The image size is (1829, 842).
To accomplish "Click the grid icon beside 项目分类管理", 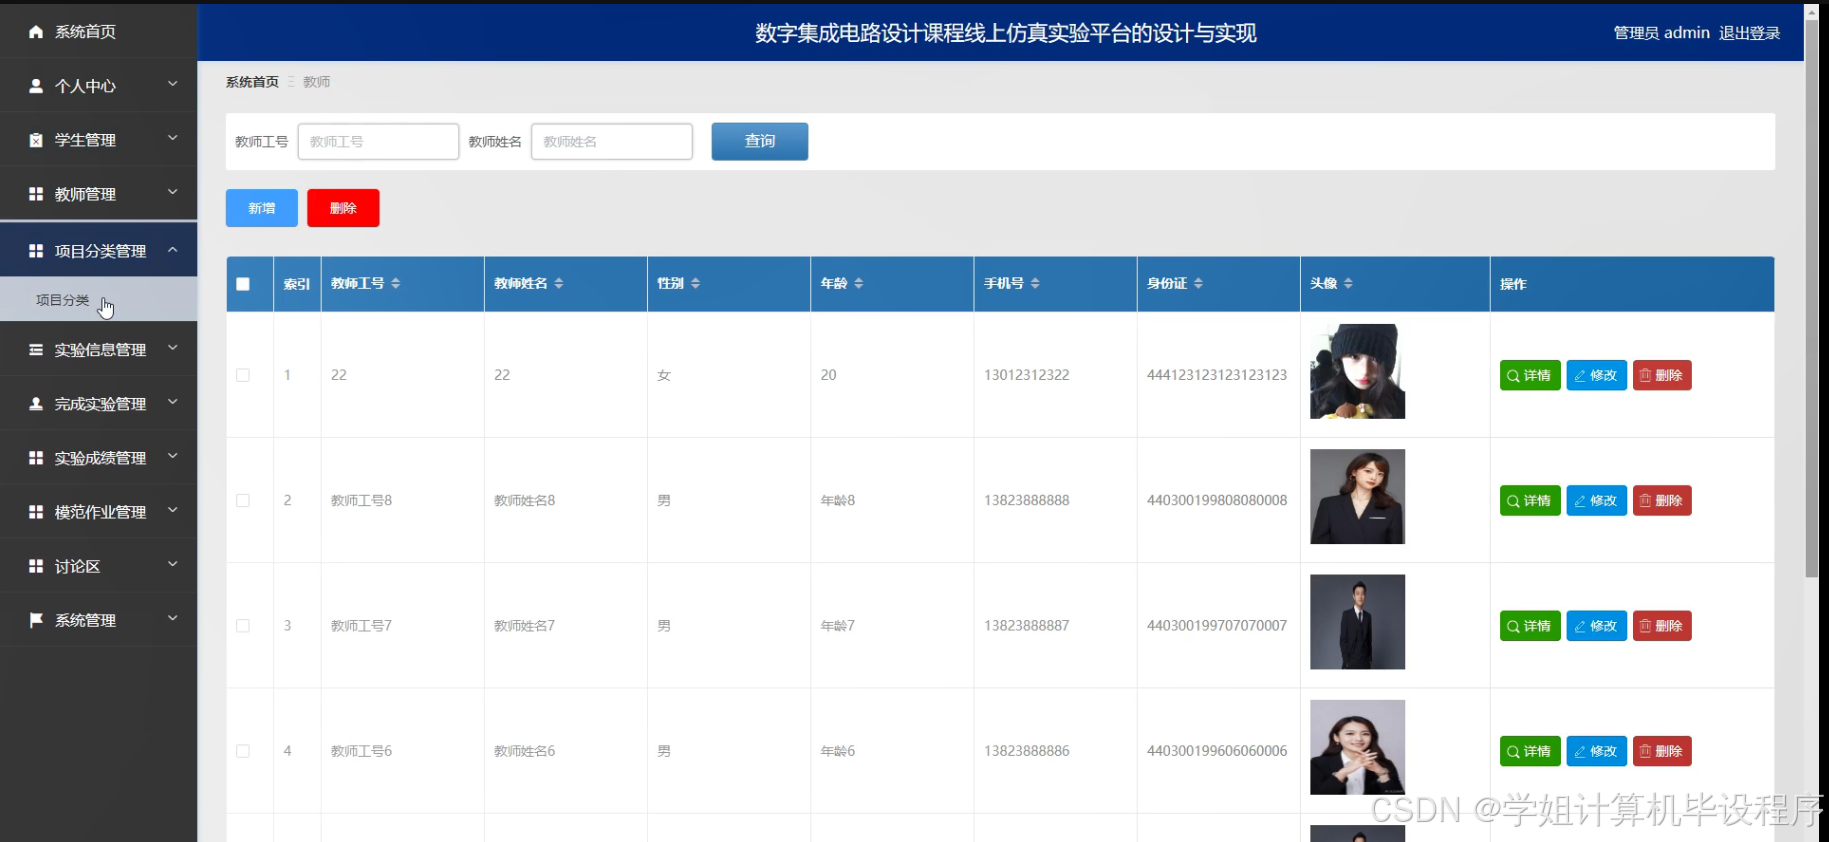I will tap(36, 251).
